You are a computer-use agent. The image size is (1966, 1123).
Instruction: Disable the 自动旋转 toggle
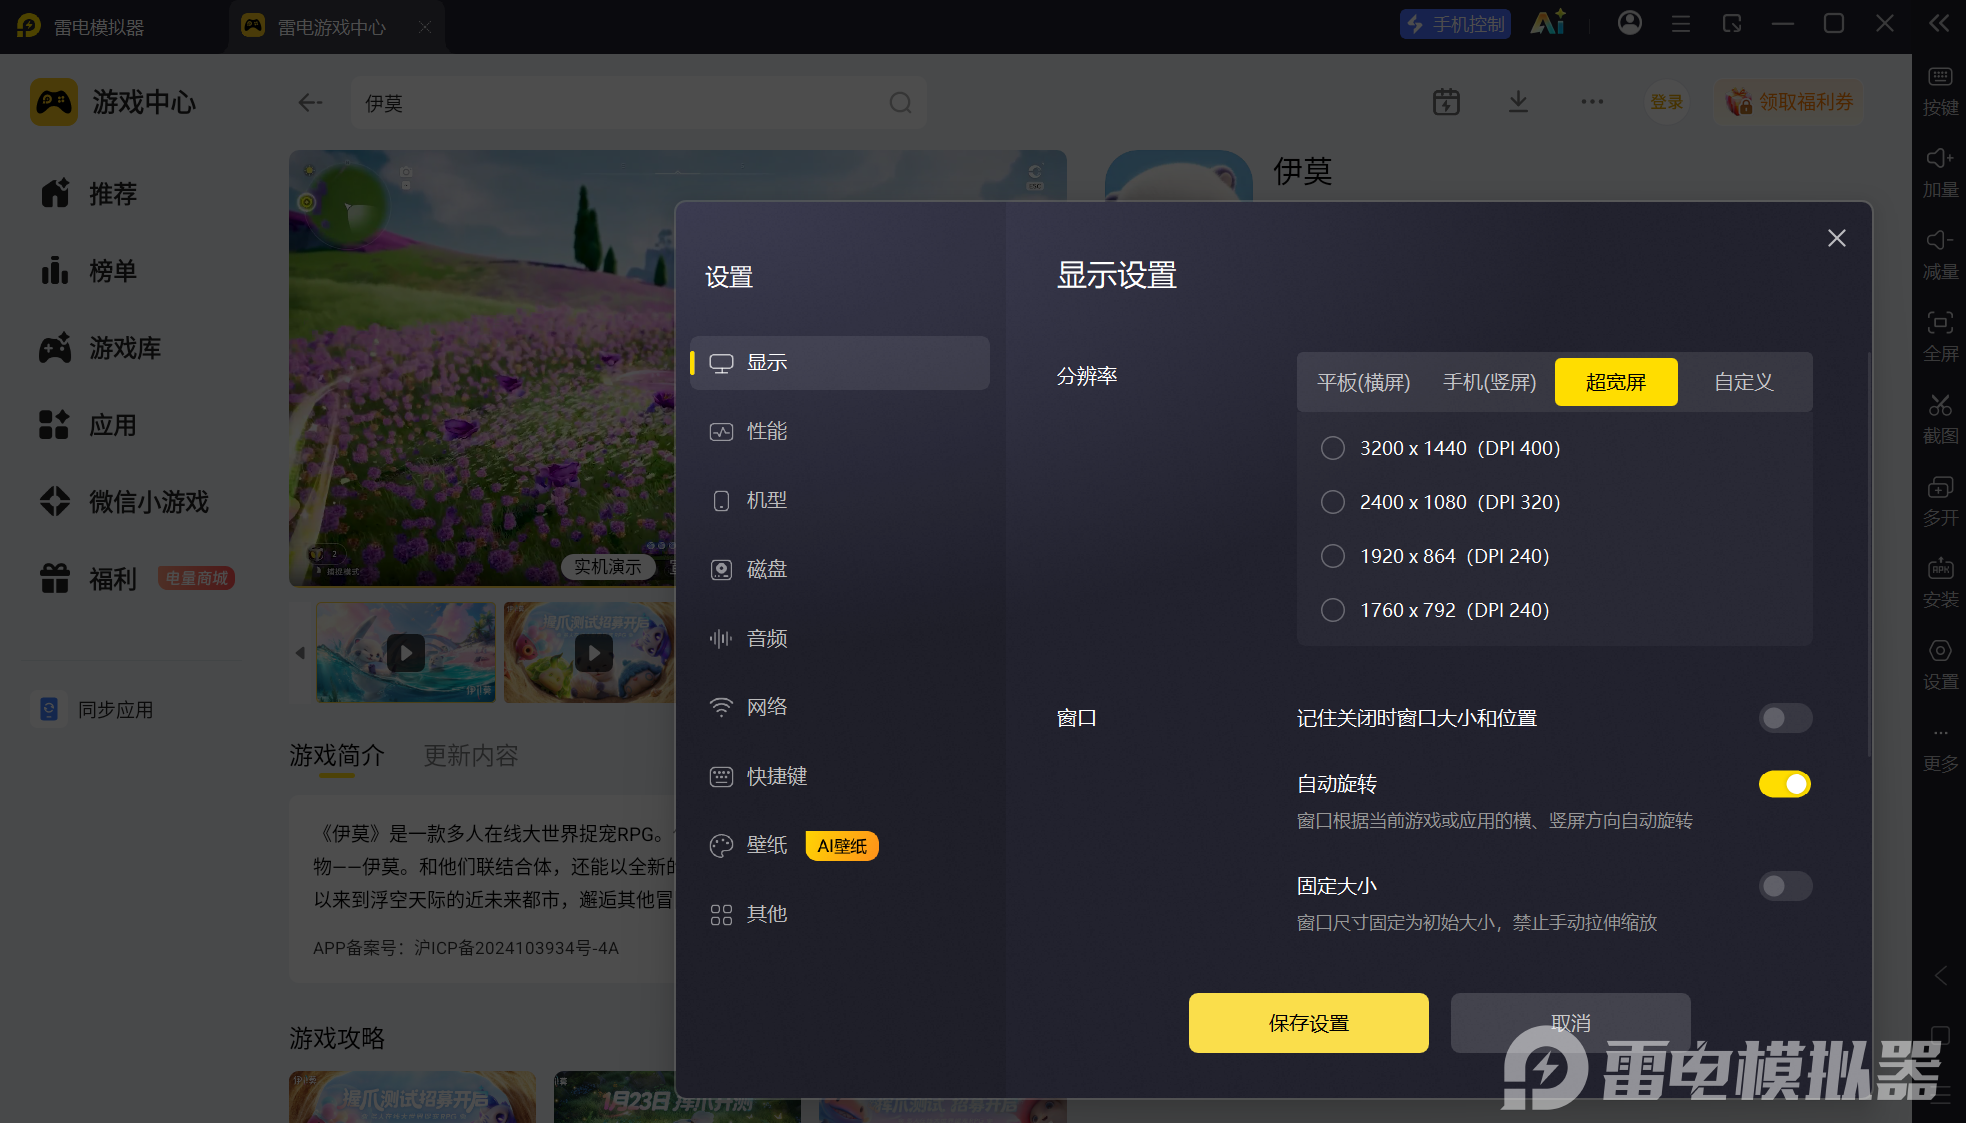pyautogui.click(x=1785, y=784)
